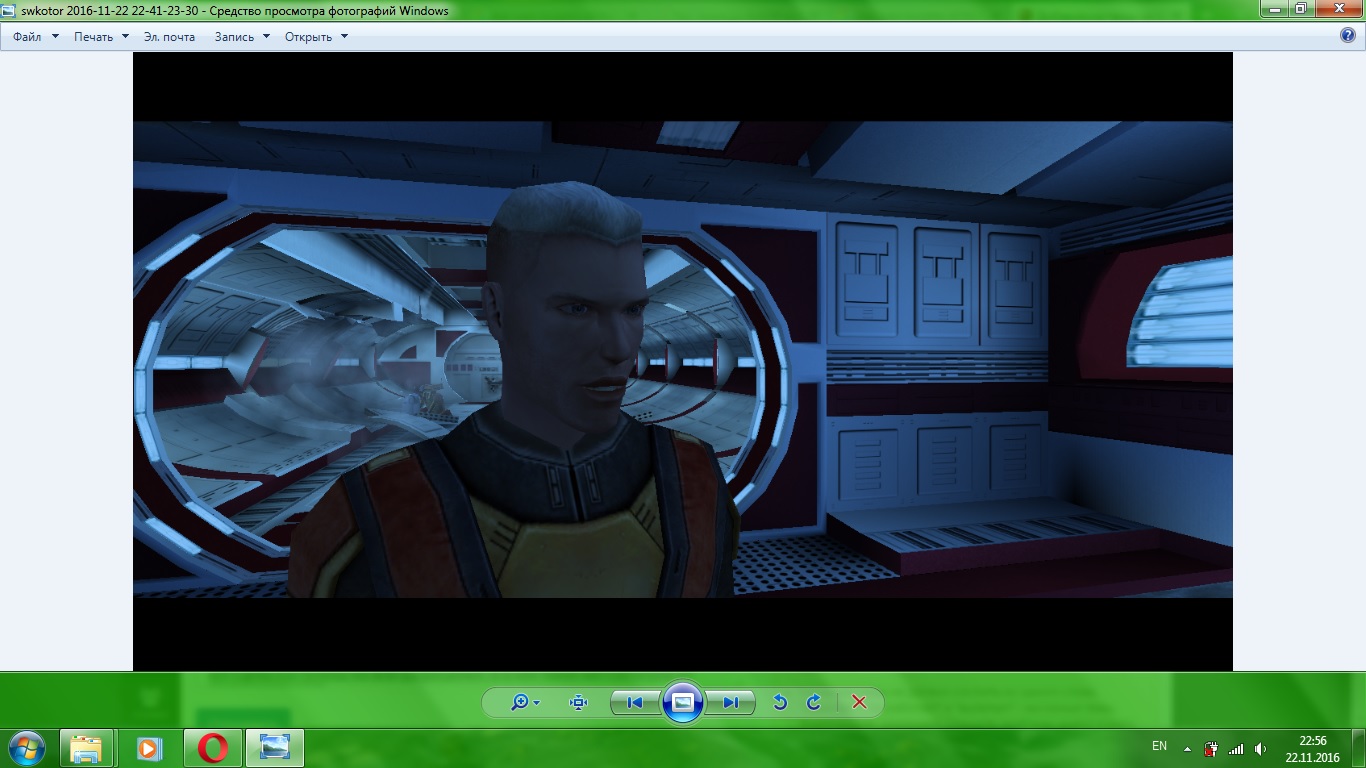
Task: Click the Photo Viewer title bar icon
Action: click(10, 10)
